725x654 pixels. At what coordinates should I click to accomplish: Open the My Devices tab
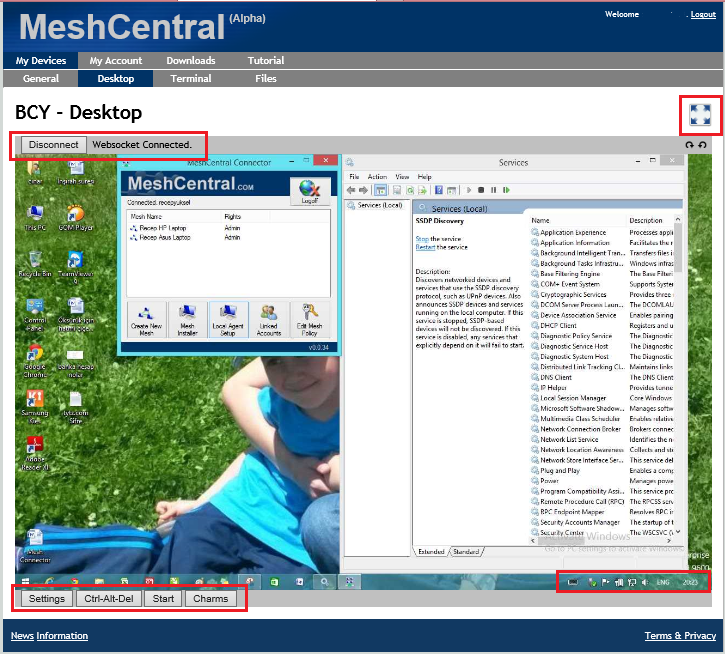coord(41,61)
